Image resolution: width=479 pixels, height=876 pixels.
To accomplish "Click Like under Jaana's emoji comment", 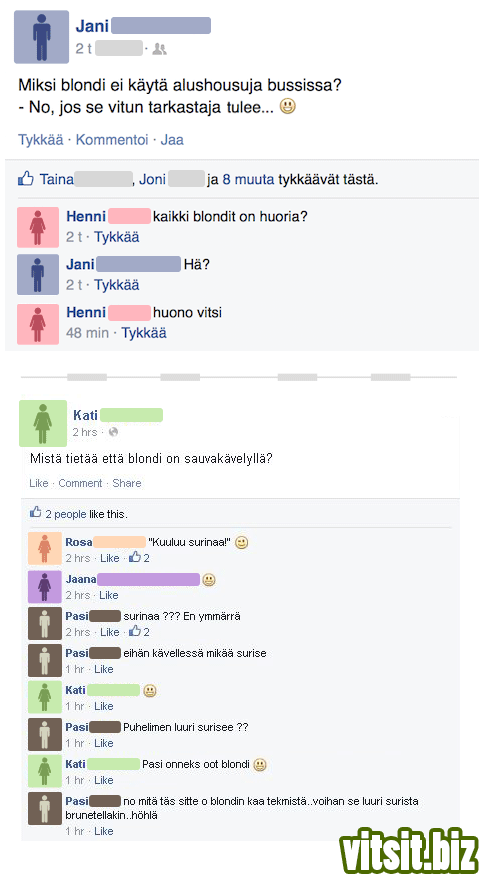I will [109, 595].
